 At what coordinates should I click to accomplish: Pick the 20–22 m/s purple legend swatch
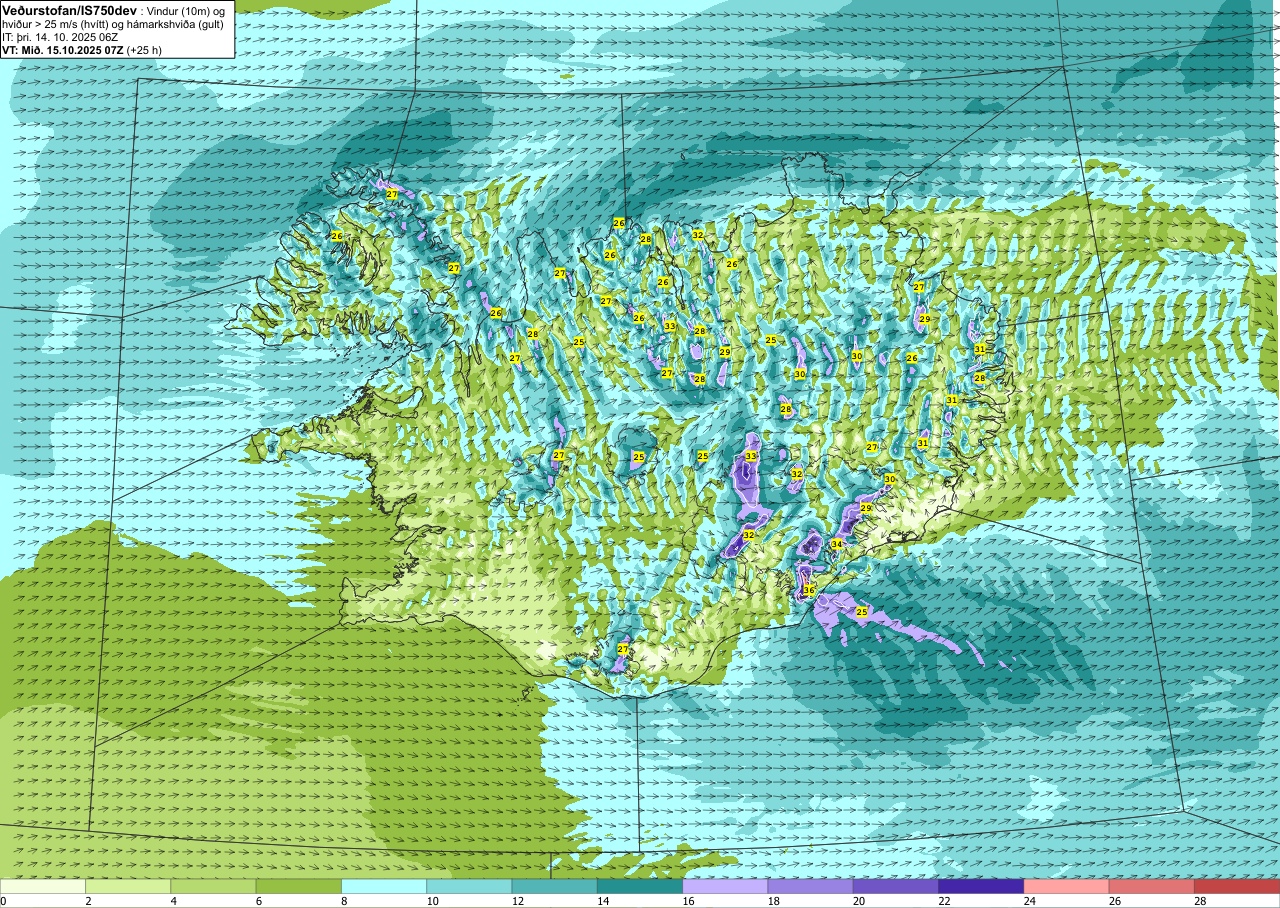click(896, 886)
